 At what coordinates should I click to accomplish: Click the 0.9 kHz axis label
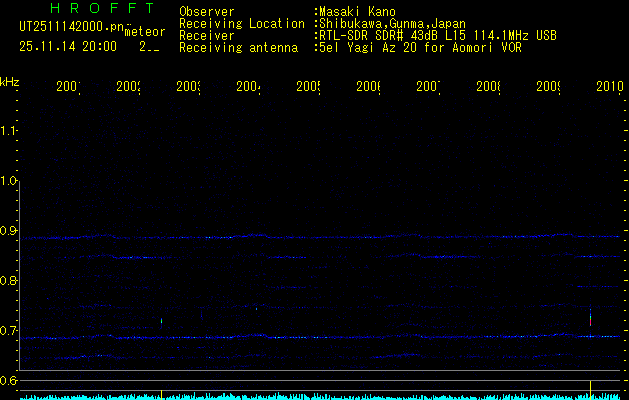click(x=10, y=231)
